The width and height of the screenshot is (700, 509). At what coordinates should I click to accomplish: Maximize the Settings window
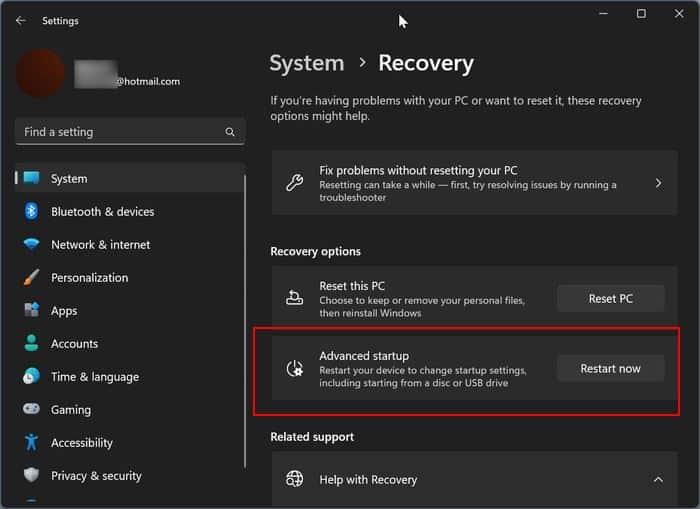pos(641,14)
